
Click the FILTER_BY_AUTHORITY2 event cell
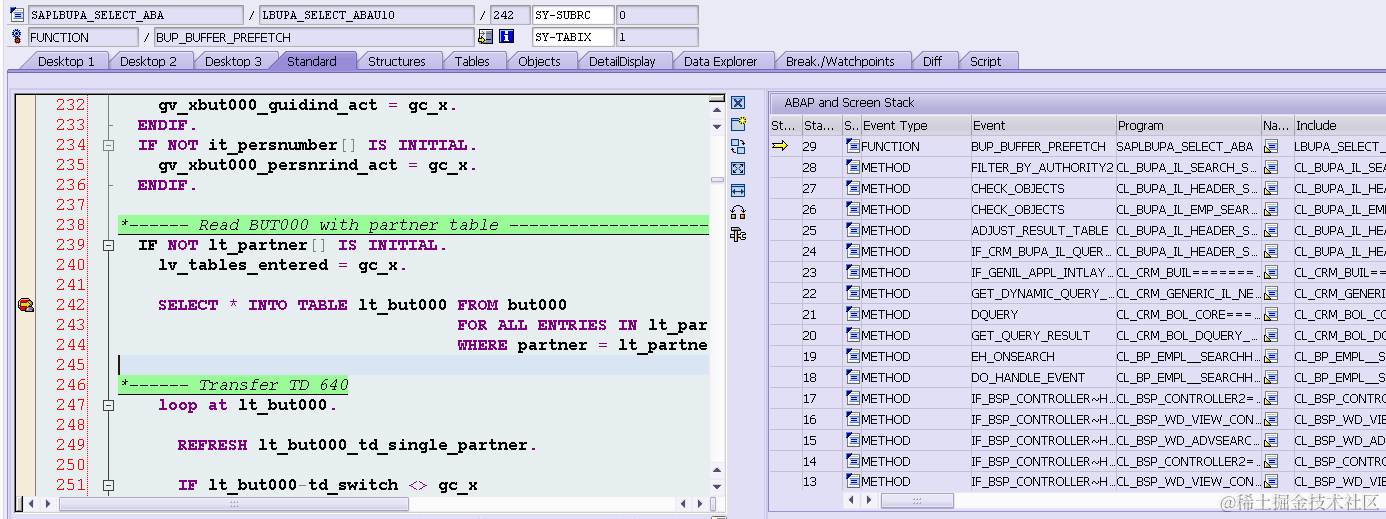click(x=1042, y=167)
